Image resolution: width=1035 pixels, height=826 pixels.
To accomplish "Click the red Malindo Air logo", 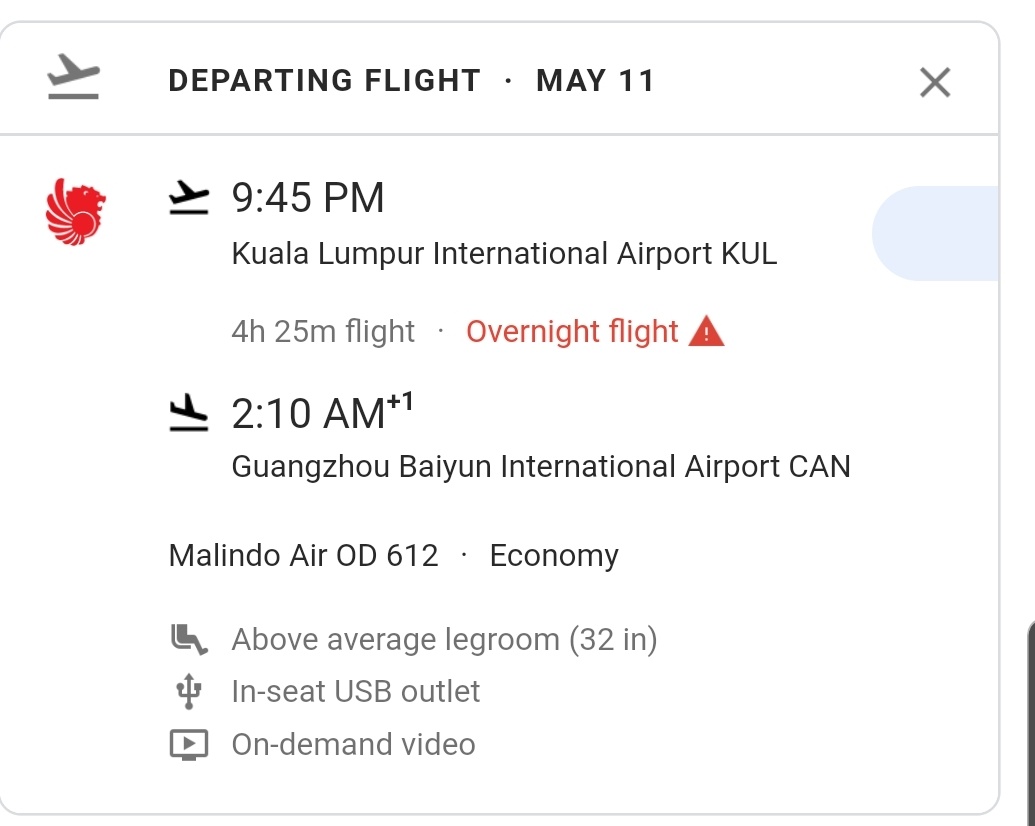I will click(76, 212).
